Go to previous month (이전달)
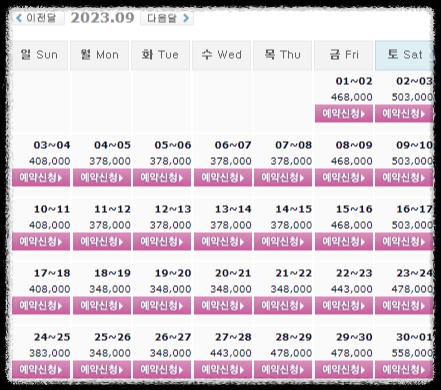441x390 pixels. [x=37, y=18]
